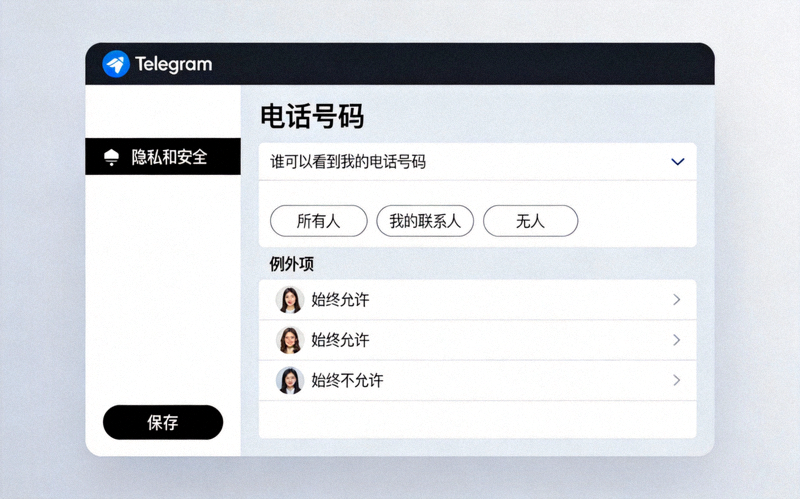This screenshot has width=800, height=499.
Task: Click the Telegram paper plane logo
Action: [116, 64]
